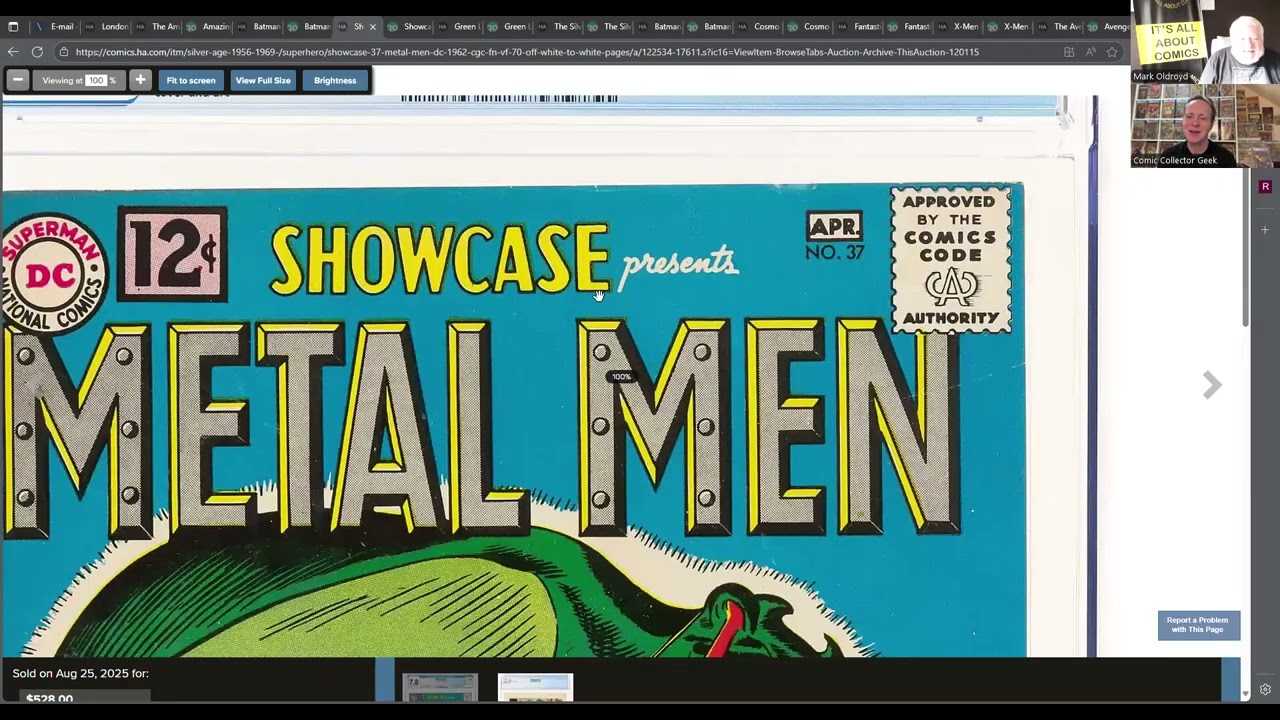Switch to the E-mail tab
1280x720 pixels.
click(x=55, y=27)
